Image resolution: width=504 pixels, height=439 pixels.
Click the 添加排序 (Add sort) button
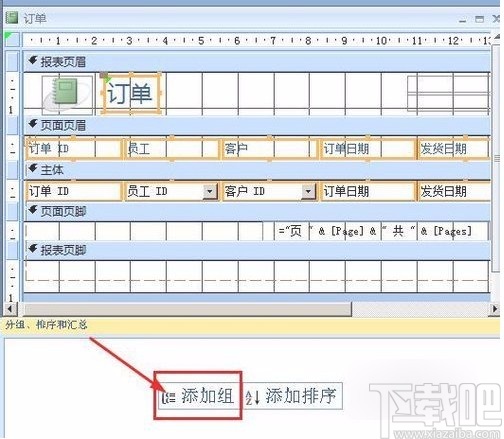tap(292, 396)
